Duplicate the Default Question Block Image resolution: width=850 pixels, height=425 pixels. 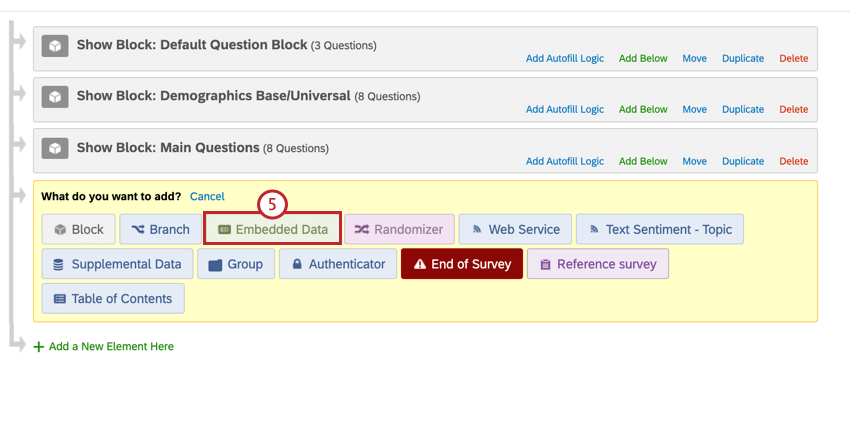click(x=743, y=59)
